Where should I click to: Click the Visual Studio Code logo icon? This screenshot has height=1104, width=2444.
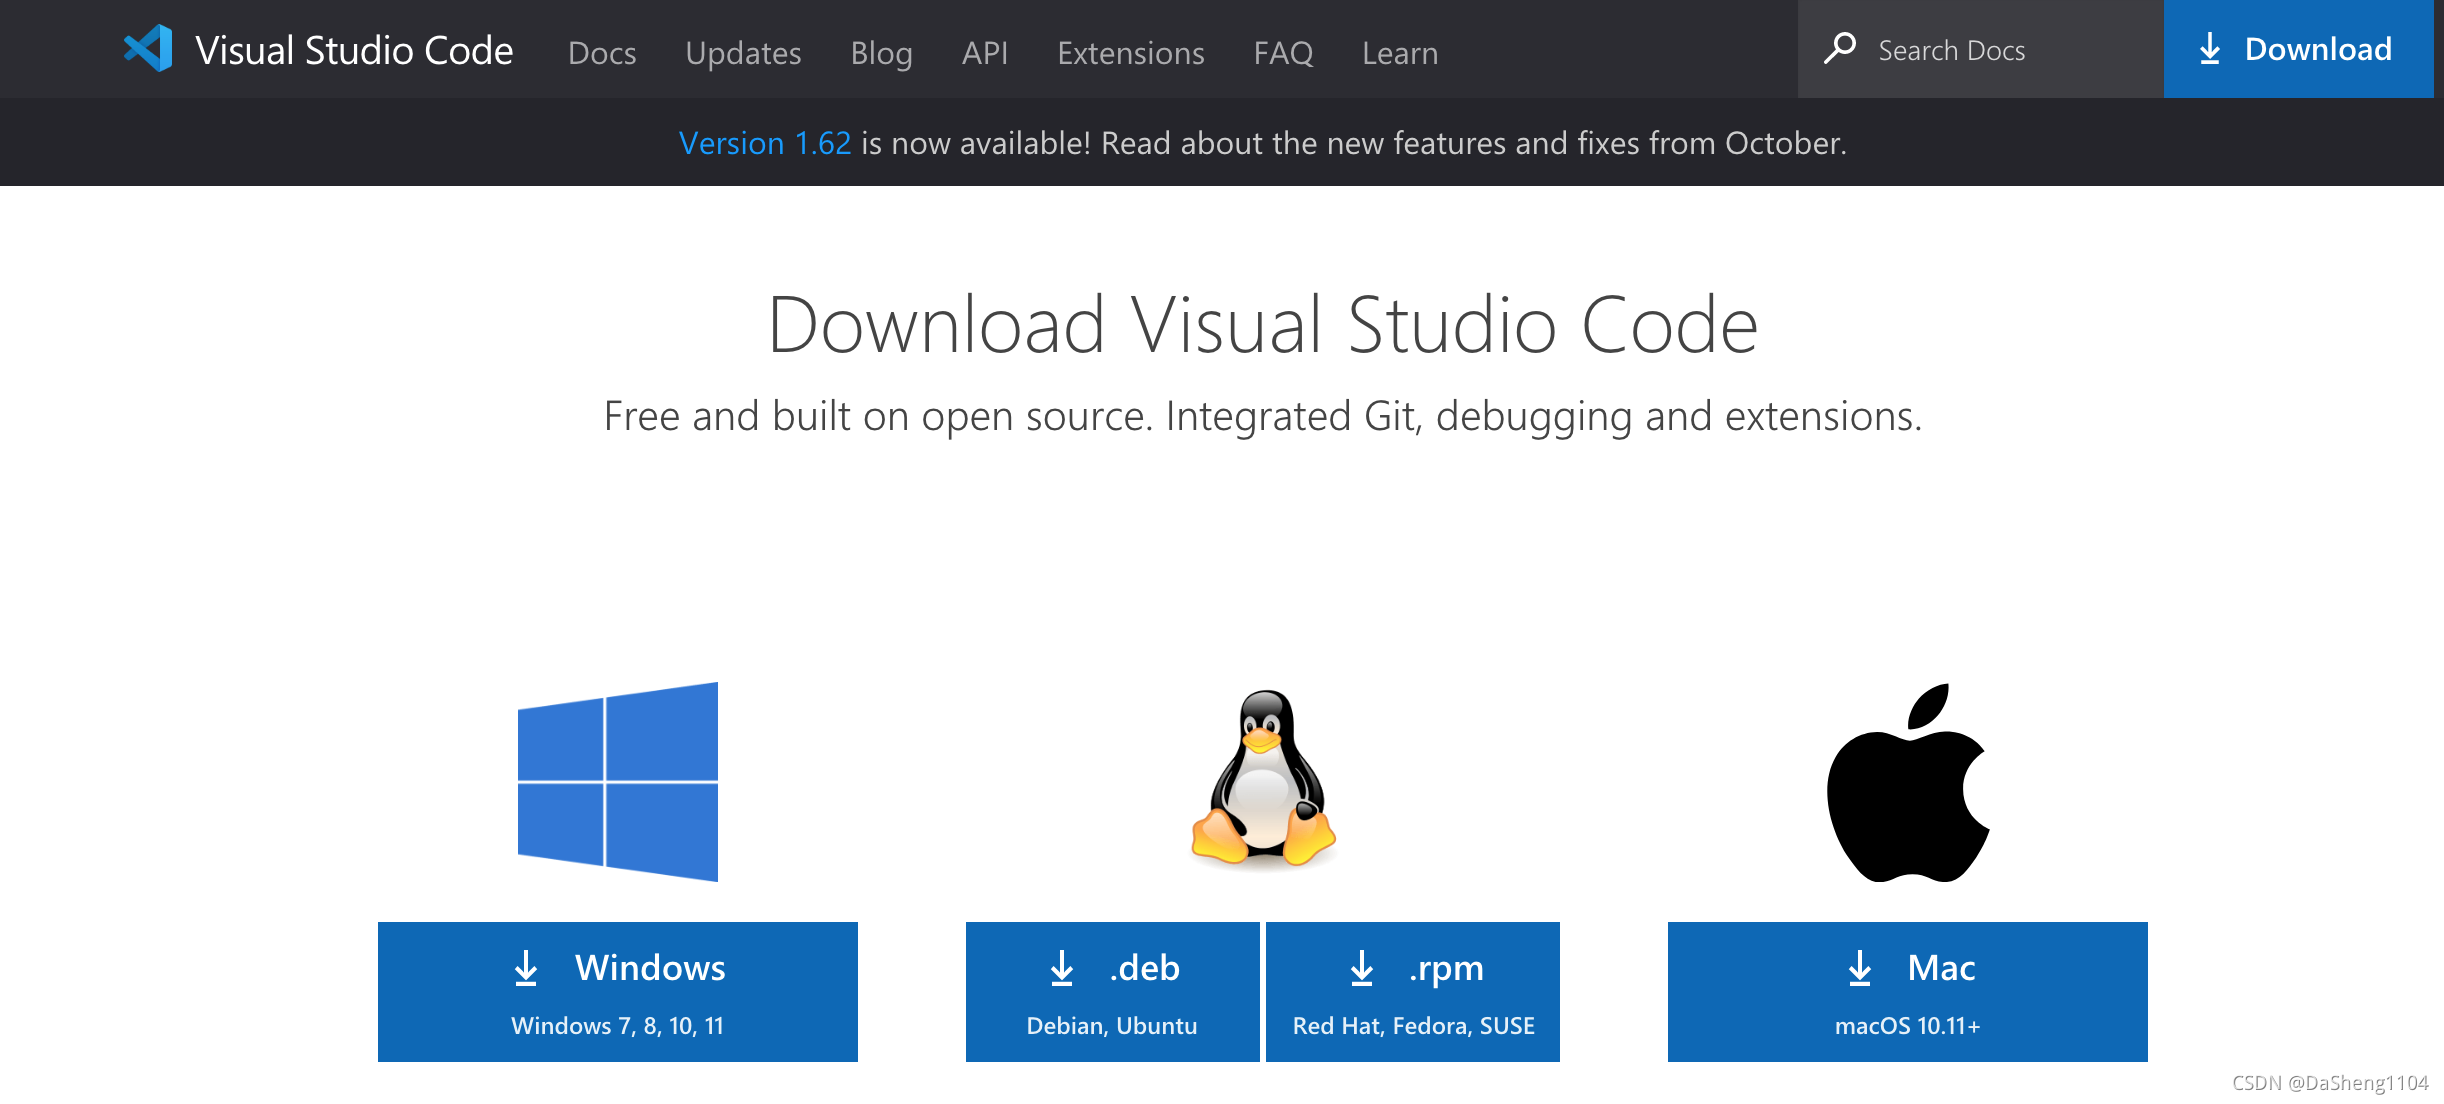[148, 48]
